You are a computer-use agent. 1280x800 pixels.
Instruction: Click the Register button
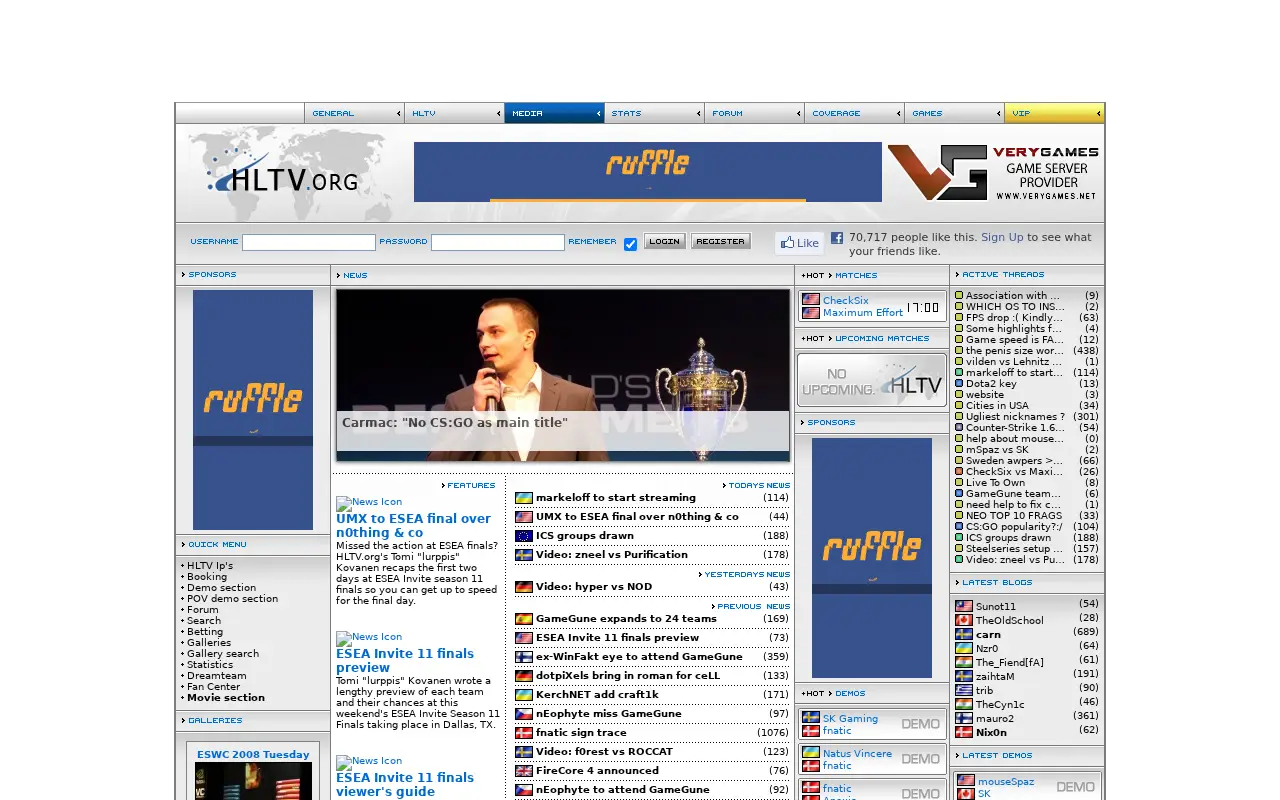pos(721,241)
